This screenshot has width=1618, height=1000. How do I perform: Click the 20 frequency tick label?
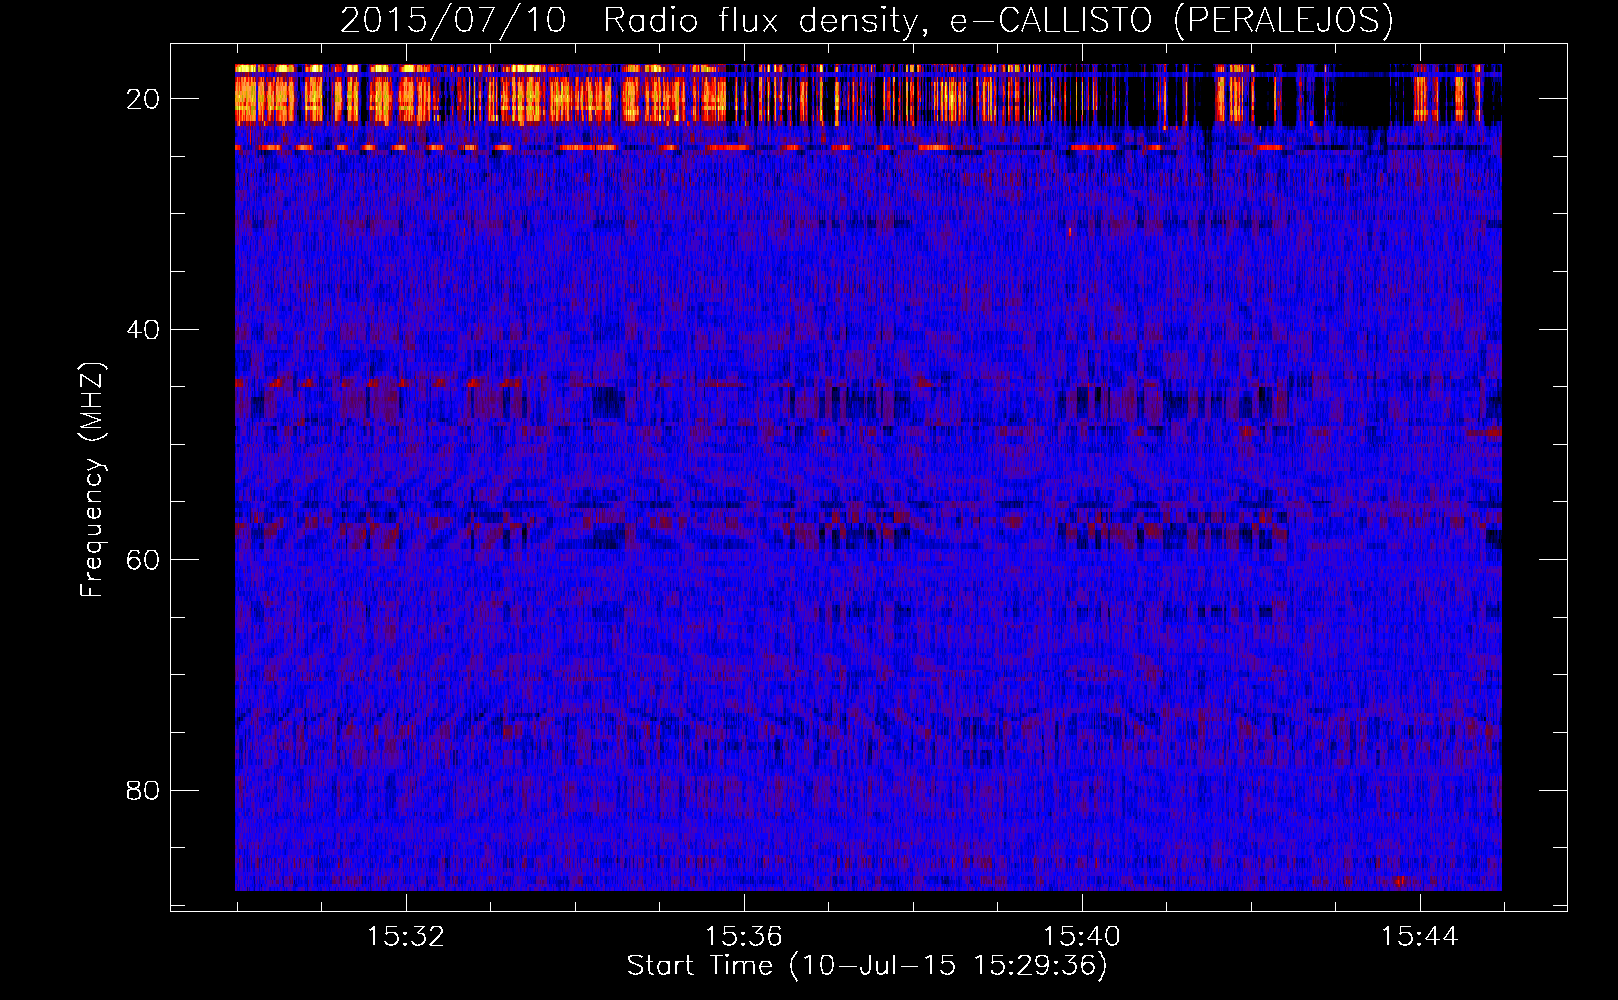point(143,99)
